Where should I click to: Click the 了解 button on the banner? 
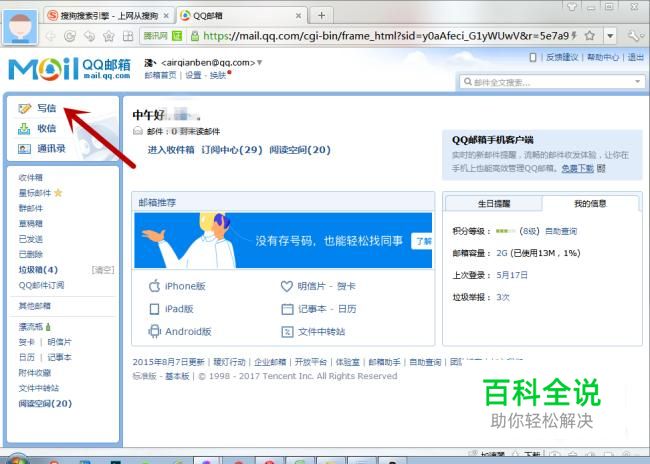click(x=422, y=241)
